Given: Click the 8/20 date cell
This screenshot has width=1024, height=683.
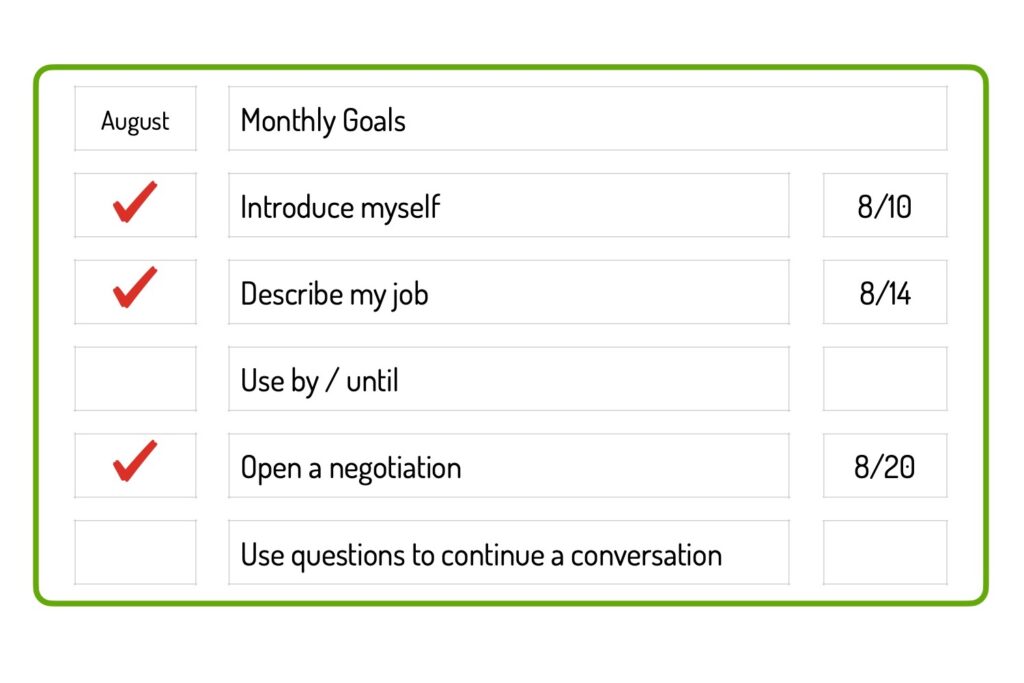Looking at the screenshot, I should point(885,466).
